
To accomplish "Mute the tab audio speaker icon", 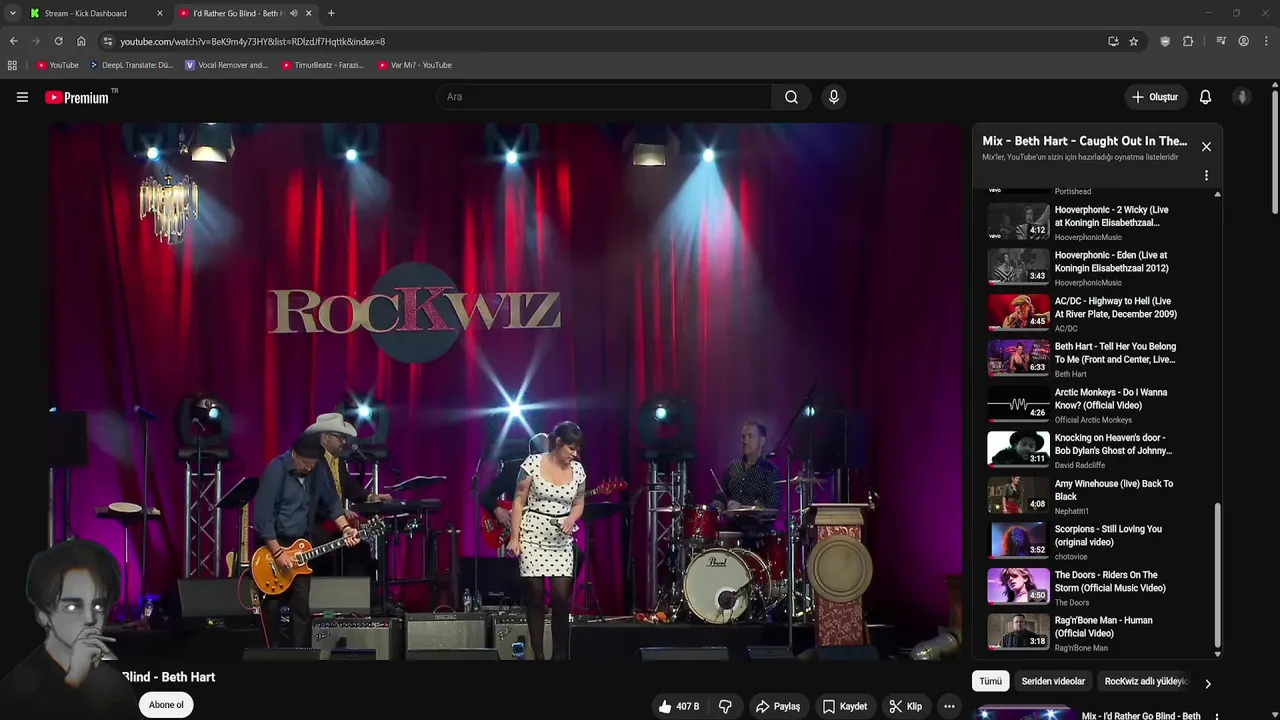I will [294, 13].
